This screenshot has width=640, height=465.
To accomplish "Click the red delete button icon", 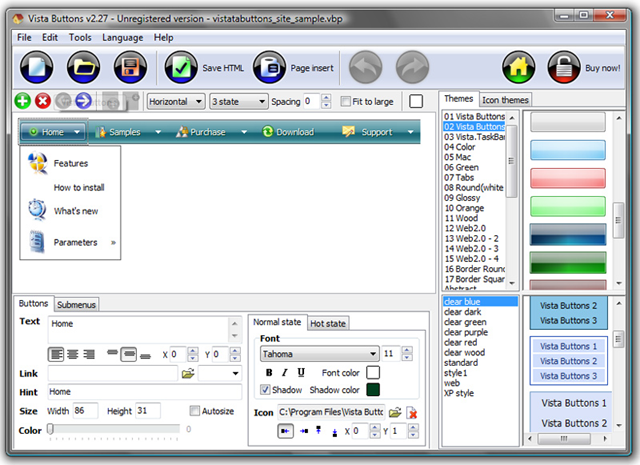I will 43,101.
